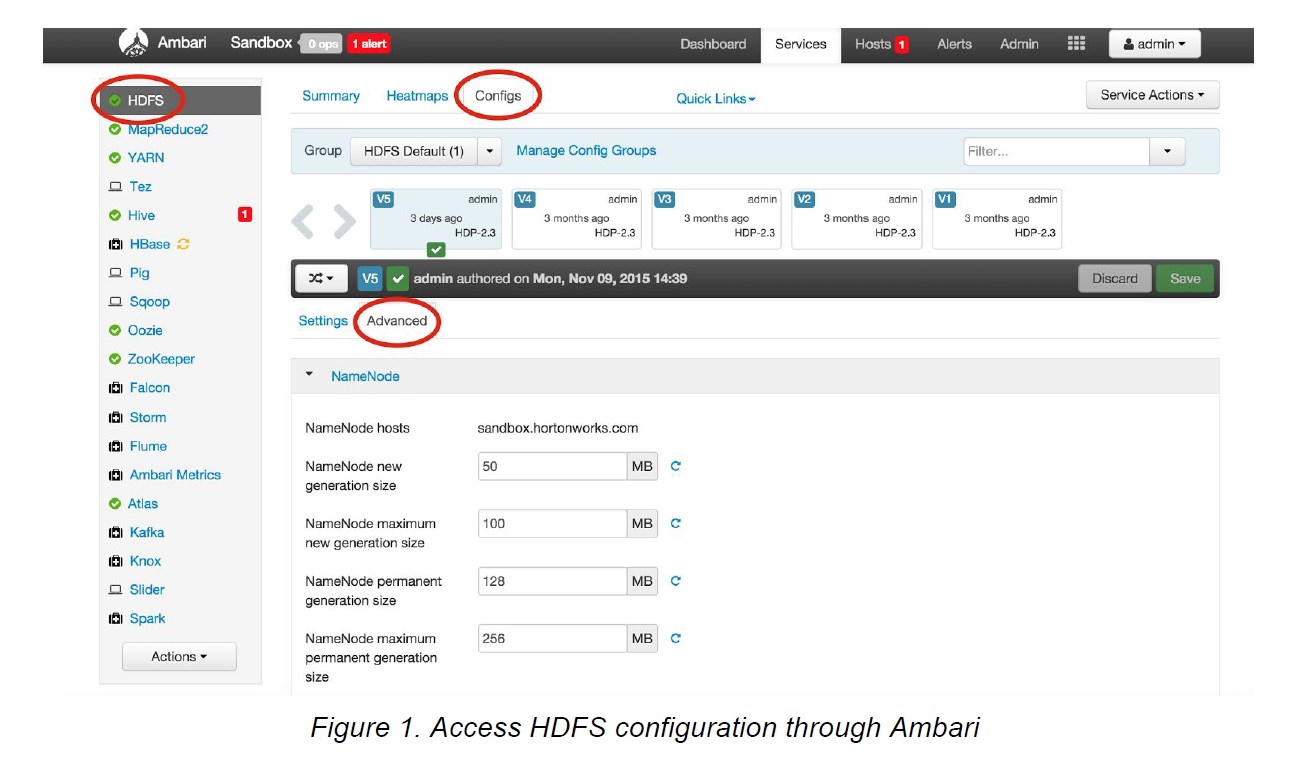Viewport: 1310px width, 763px height.
Task: Select the V4 config version card
Action: pyautogui.click(x=576, y=219)
